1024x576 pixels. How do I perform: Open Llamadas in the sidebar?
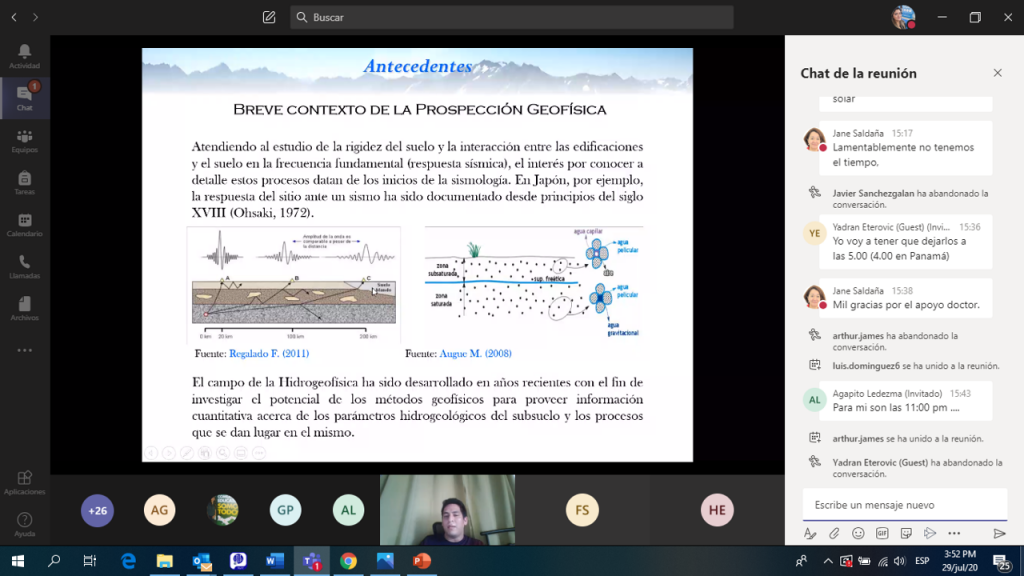[24, 266]
